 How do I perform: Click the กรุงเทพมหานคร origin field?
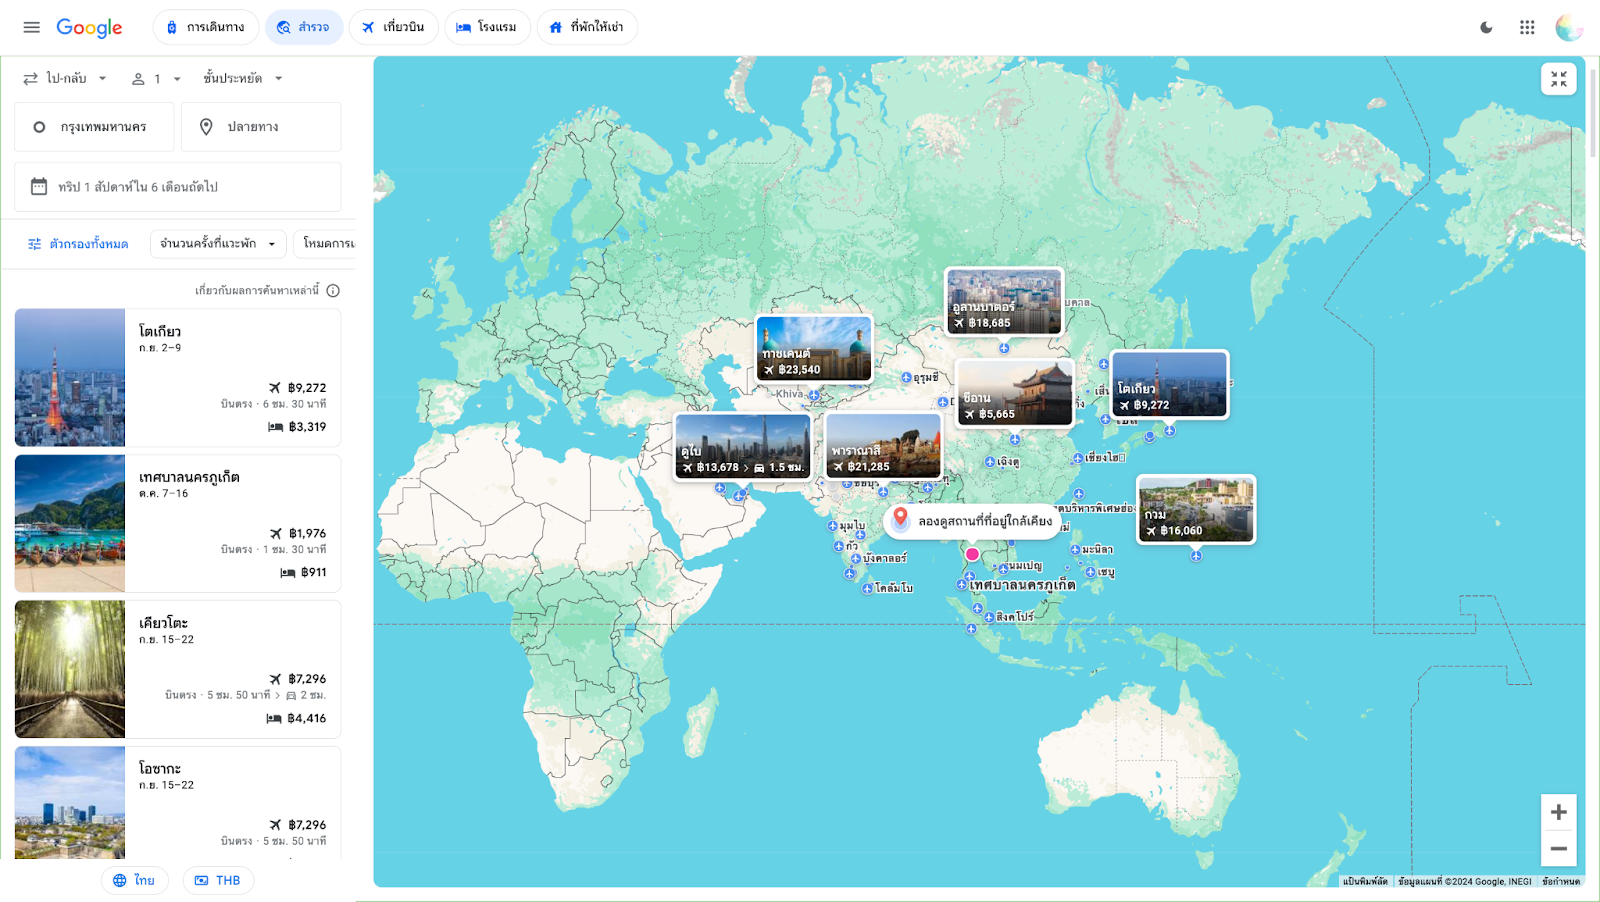(x=94, y=127)
